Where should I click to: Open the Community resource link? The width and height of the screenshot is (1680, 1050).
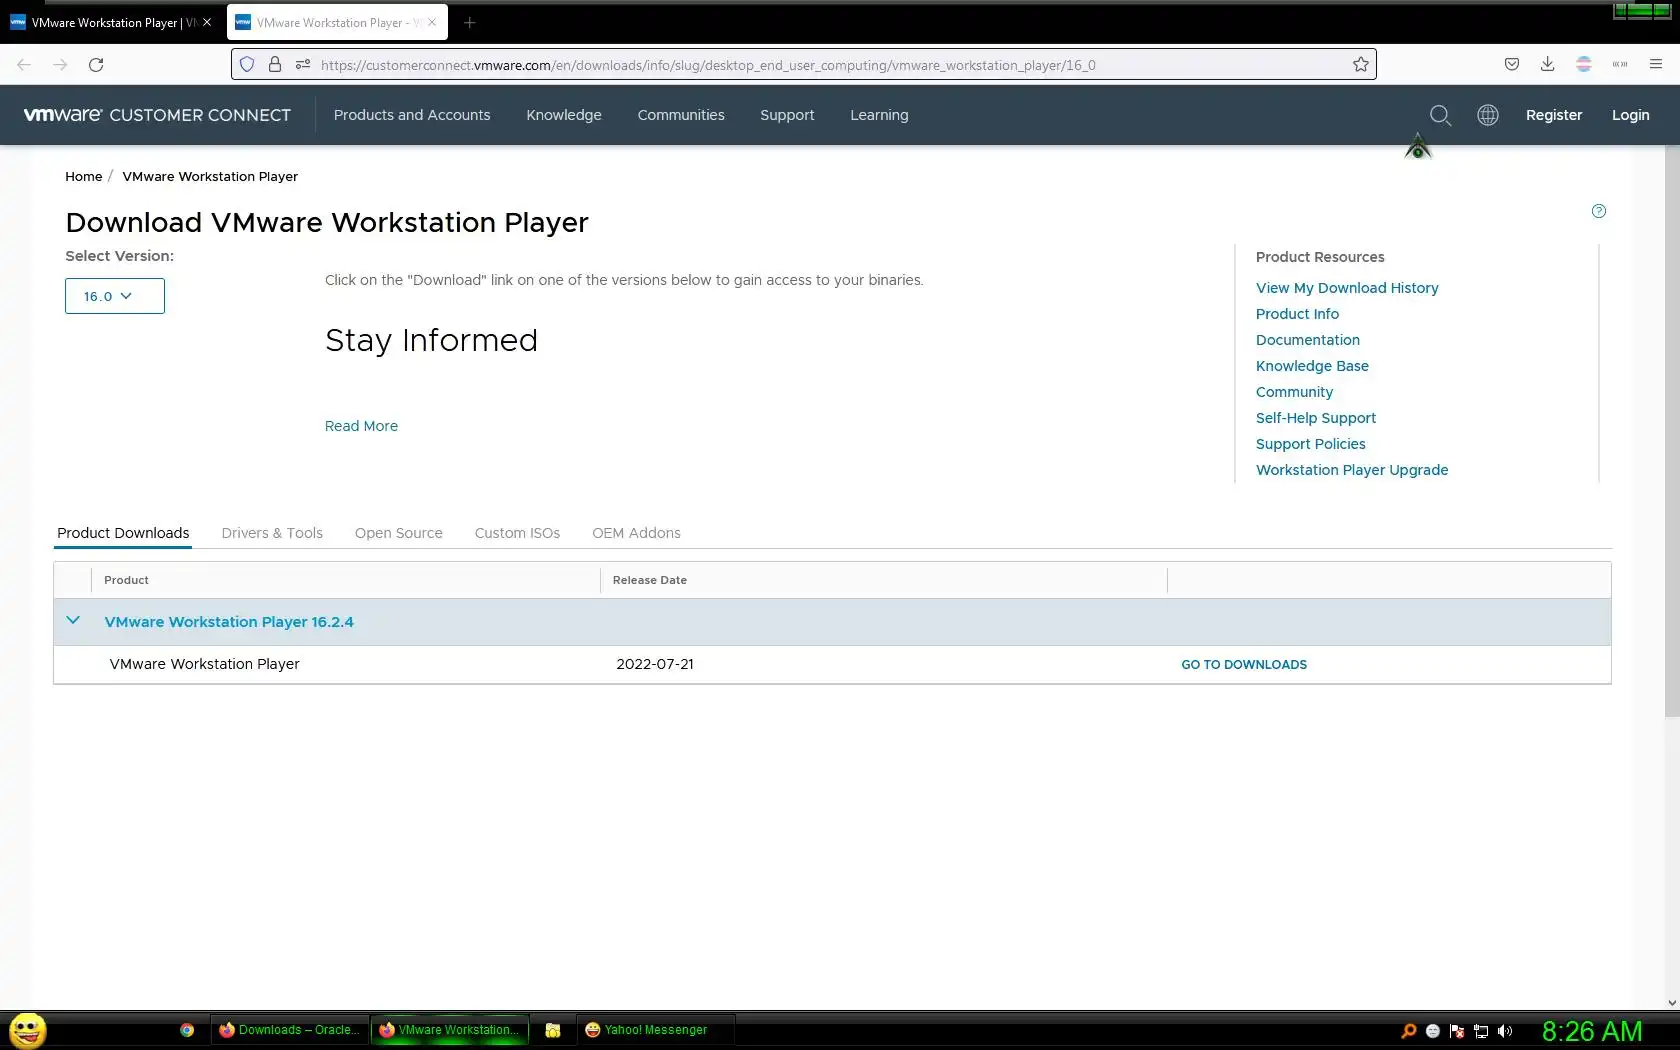1294,392
